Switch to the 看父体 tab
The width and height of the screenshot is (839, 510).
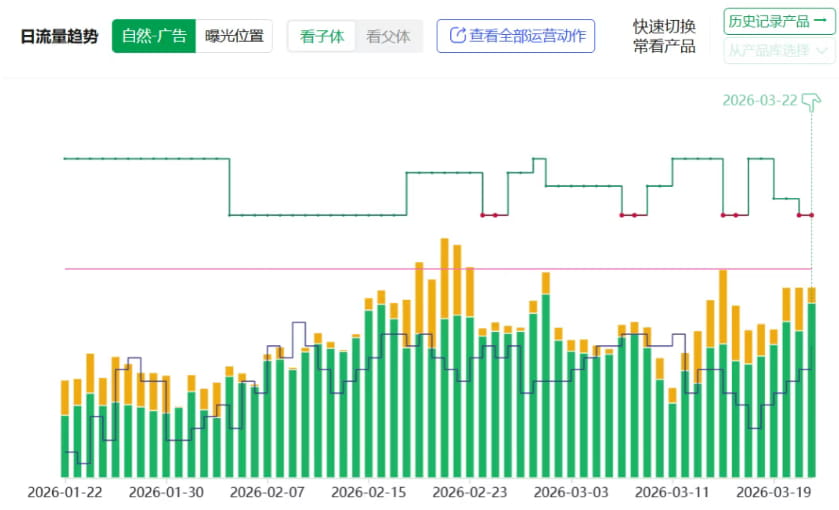(388, 36)
